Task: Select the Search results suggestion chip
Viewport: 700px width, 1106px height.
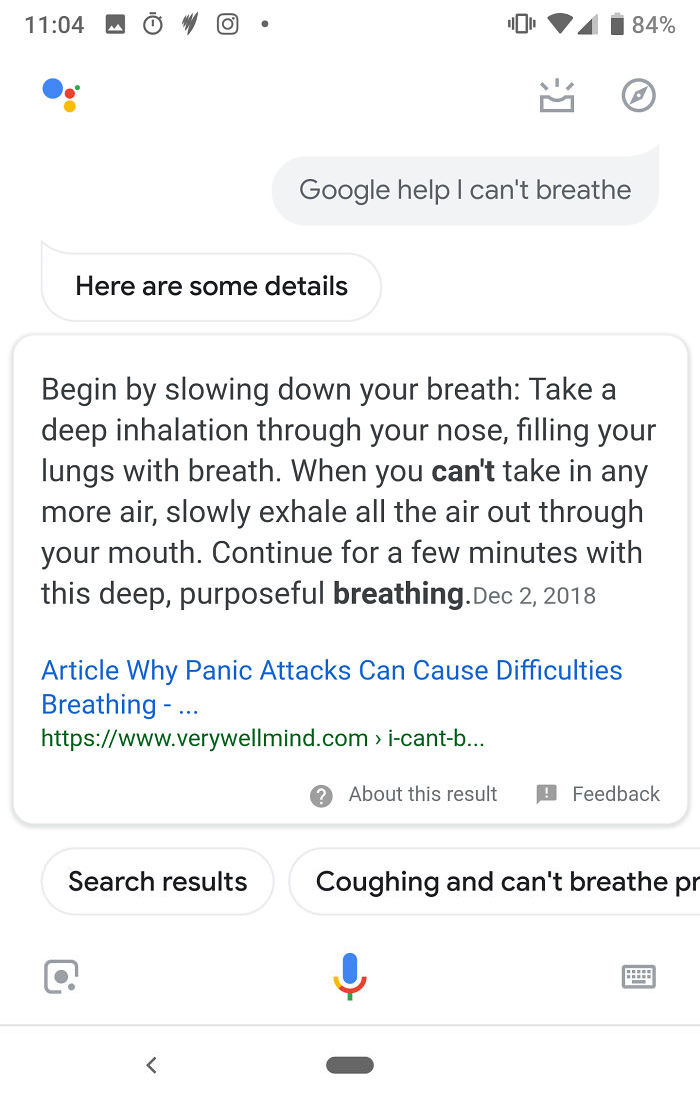Action: click(157, 881)
